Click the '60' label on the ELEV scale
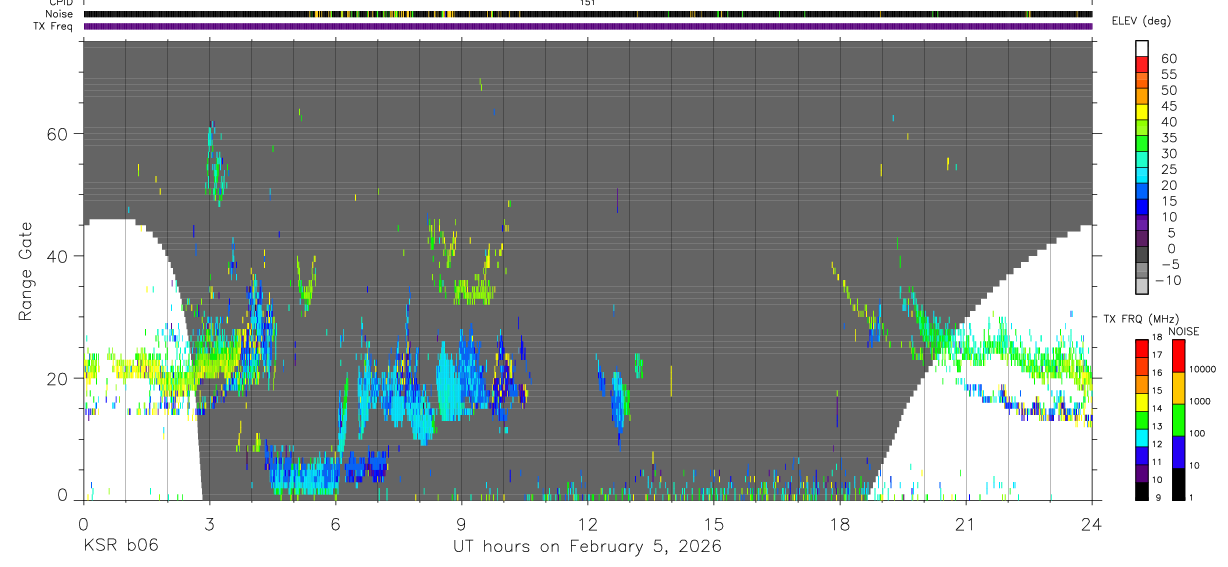 (1169, 59)
